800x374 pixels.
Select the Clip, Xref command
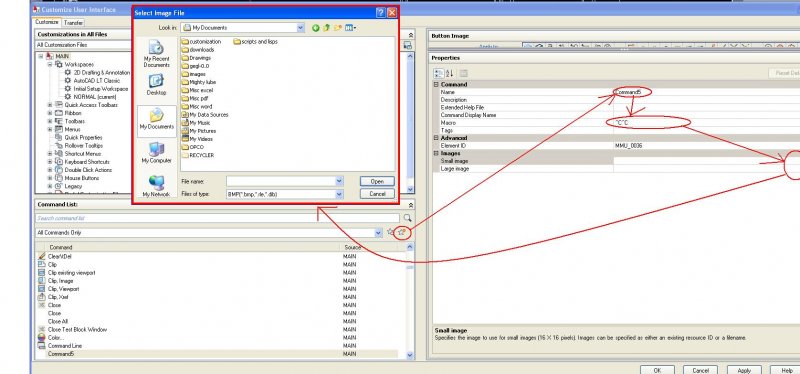(58, 297)
